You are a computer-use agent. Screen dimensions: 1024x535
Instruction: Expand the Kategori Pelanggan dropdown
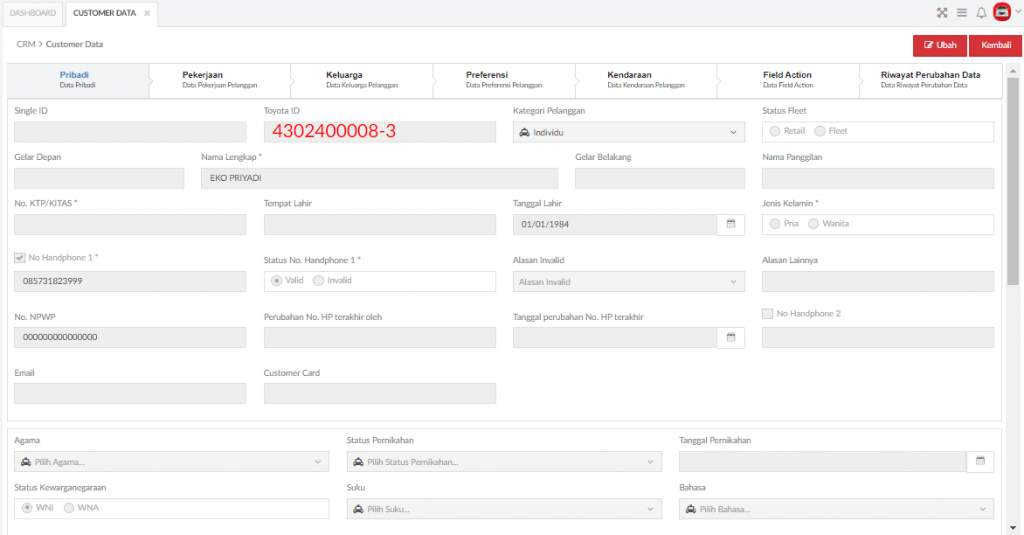click(x=628, y=133)
